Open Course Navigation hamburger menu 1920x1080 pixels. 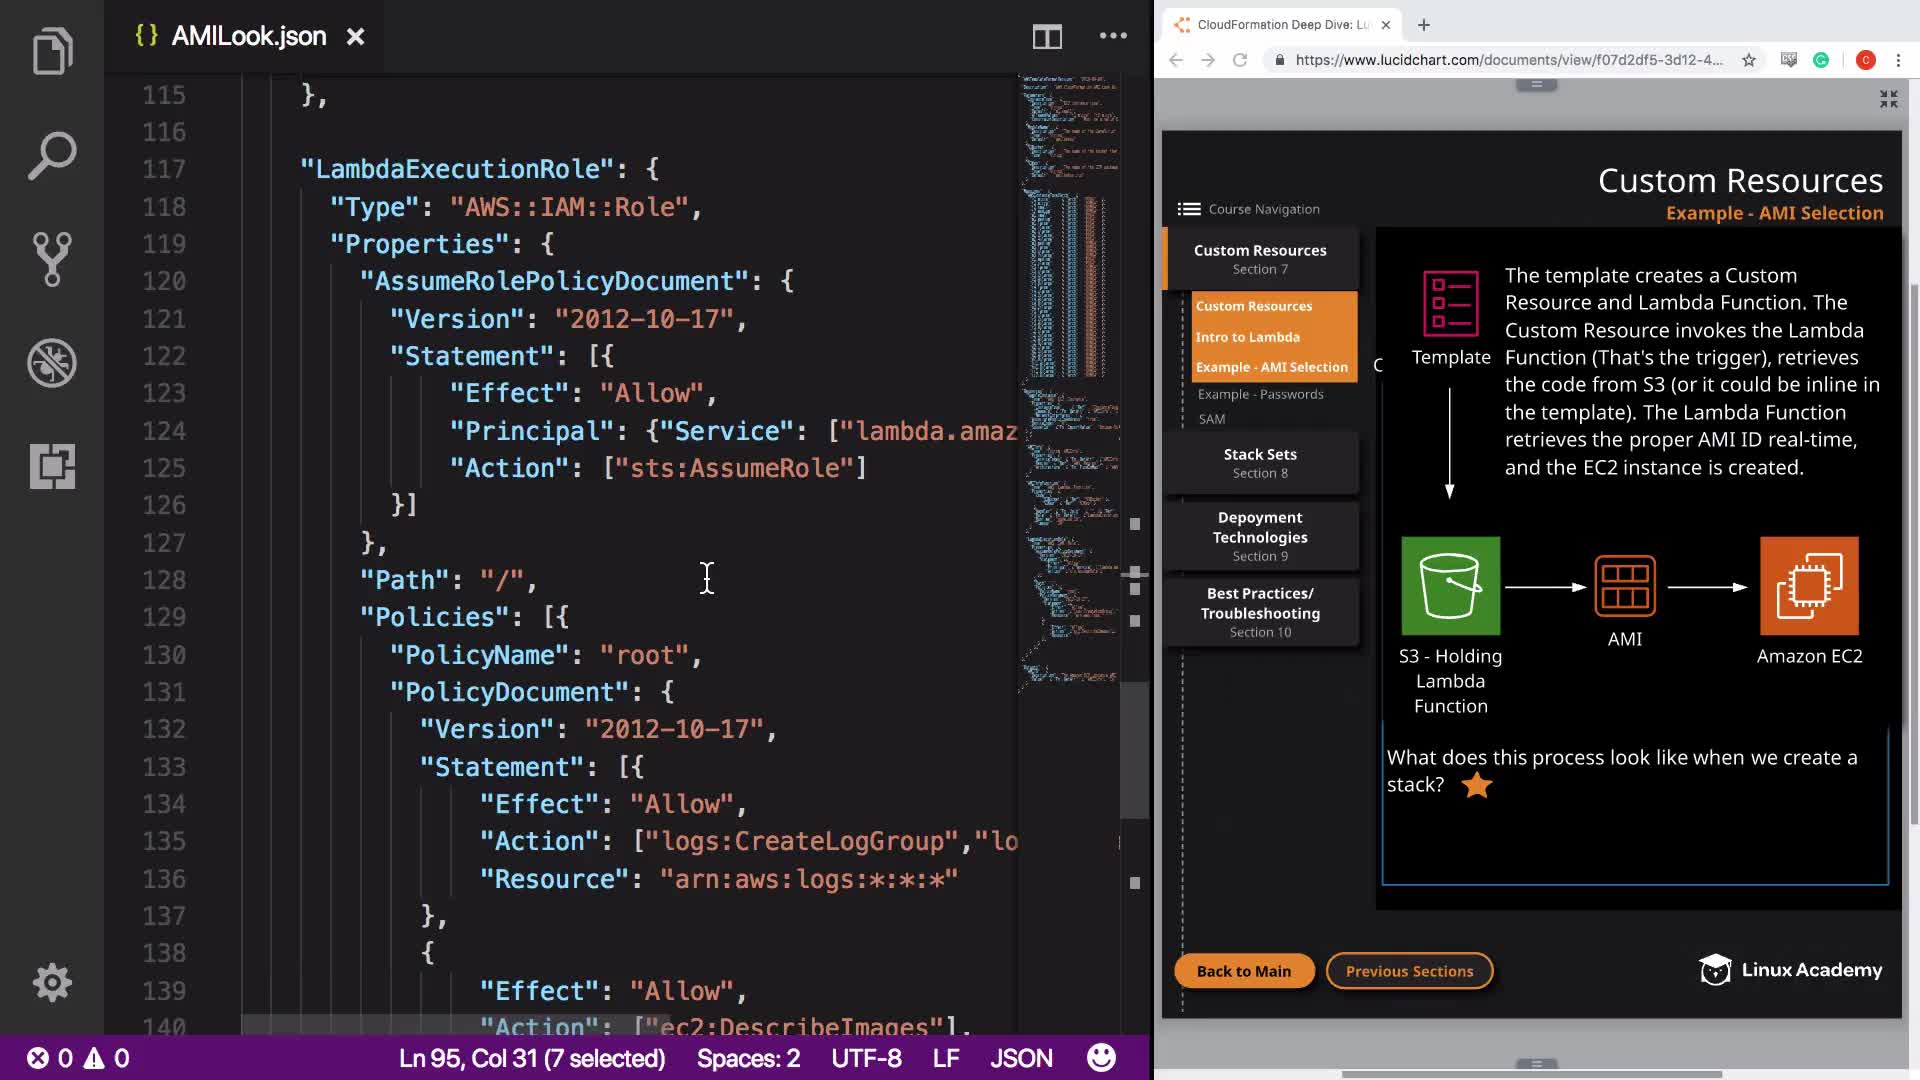click(x=1189, y=209)
